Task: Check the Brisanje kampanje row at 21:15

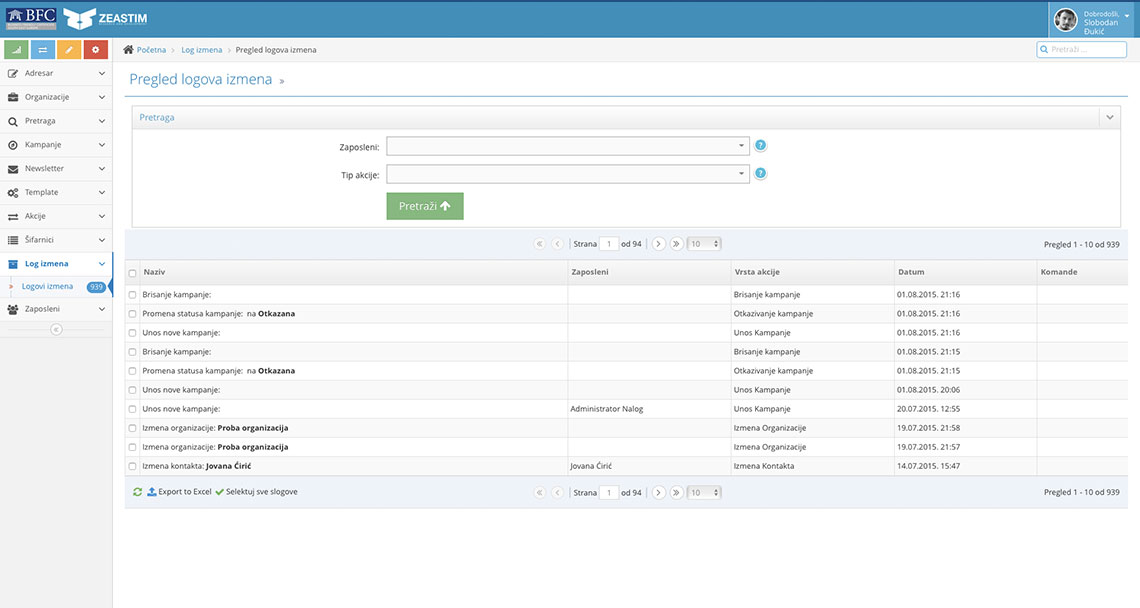Action: [x=132, y=351]
